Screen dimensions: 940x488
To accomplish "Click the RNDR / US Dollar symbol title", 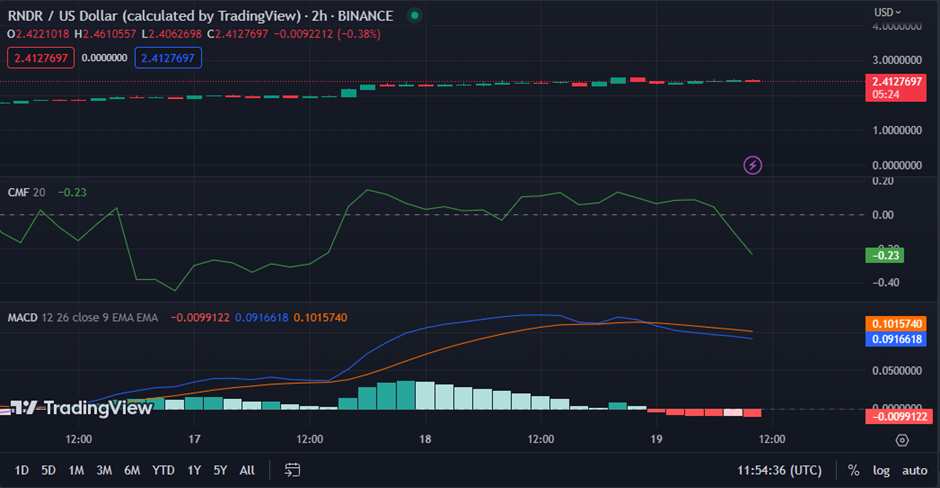I will click(200, 16).
